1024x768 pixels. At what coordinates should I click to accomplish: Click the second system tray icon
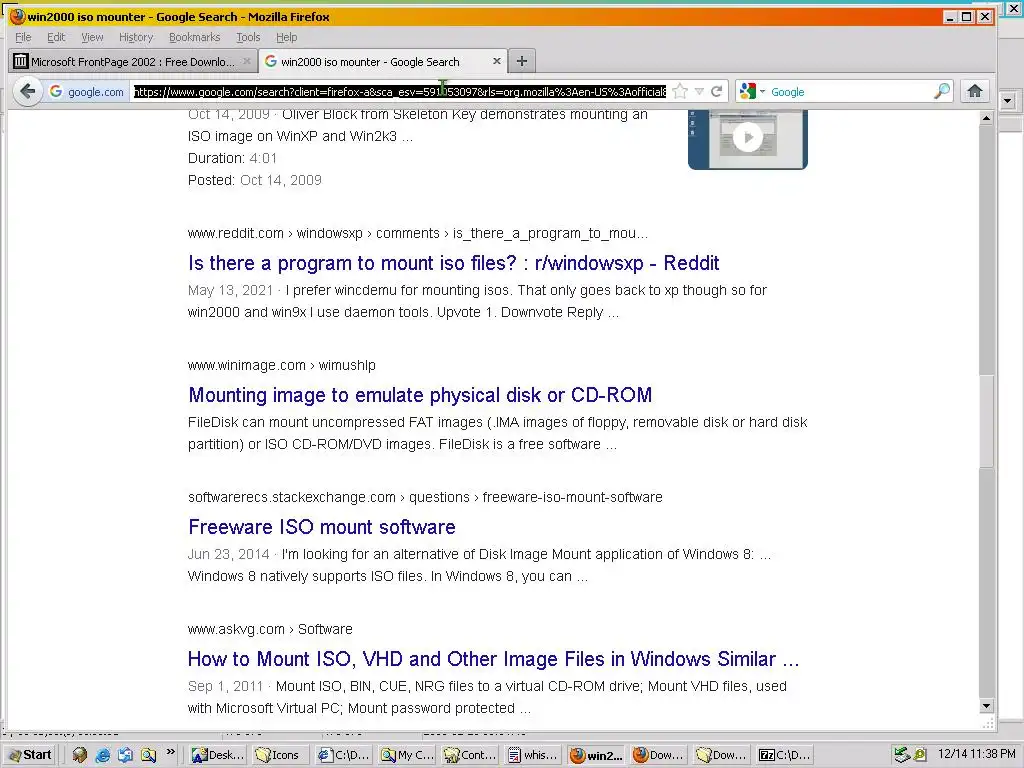click(x=920, y=755)
